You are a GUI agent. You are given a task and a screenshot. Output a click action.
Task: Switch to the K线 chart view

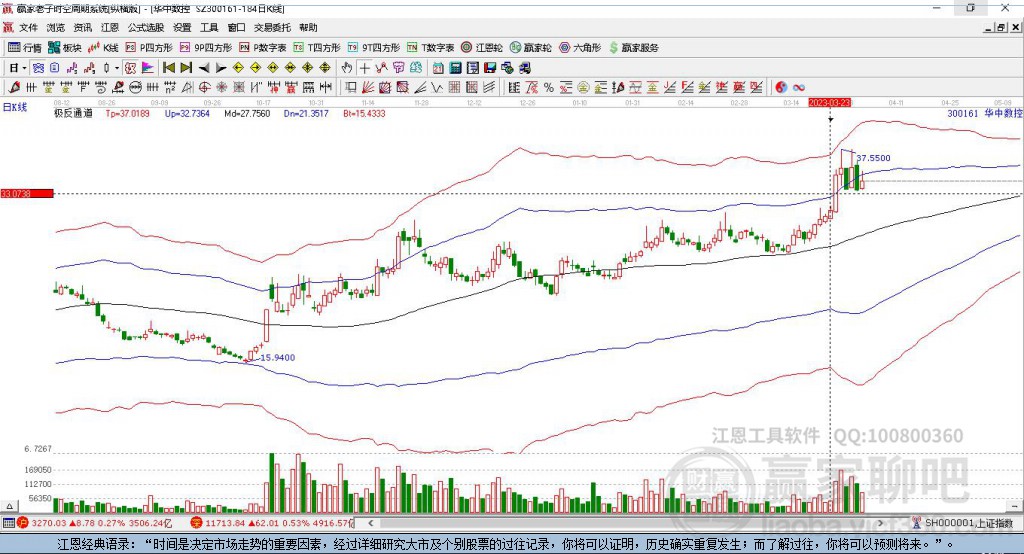[x=103, y=48]
